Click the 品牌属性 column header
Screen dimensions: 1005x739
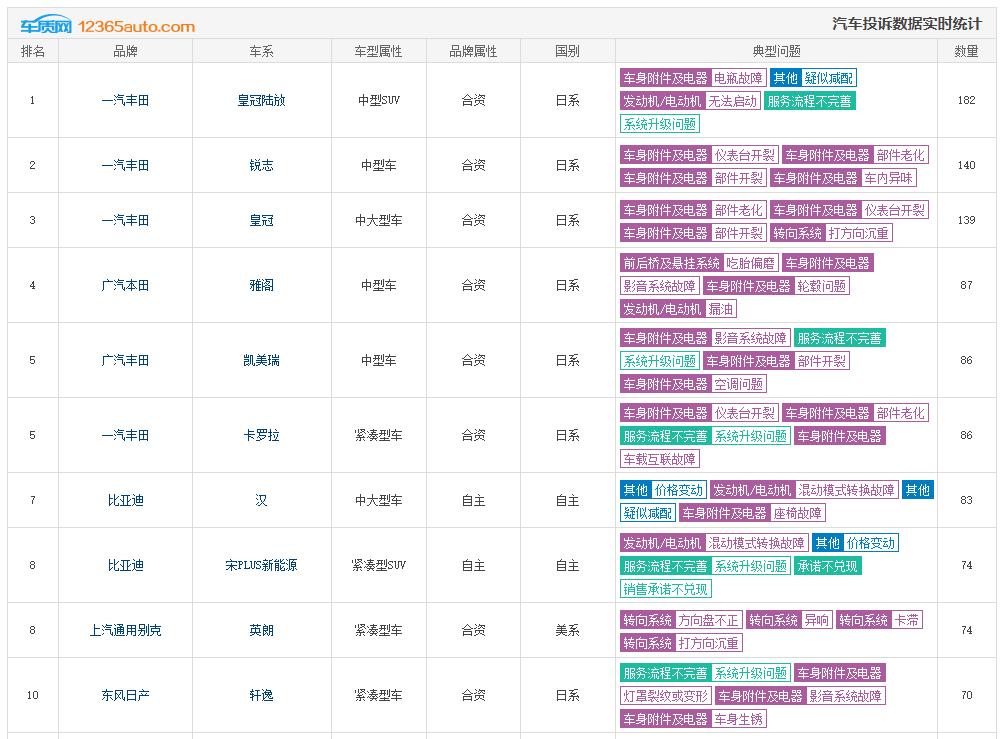click(x=473, y=51)
